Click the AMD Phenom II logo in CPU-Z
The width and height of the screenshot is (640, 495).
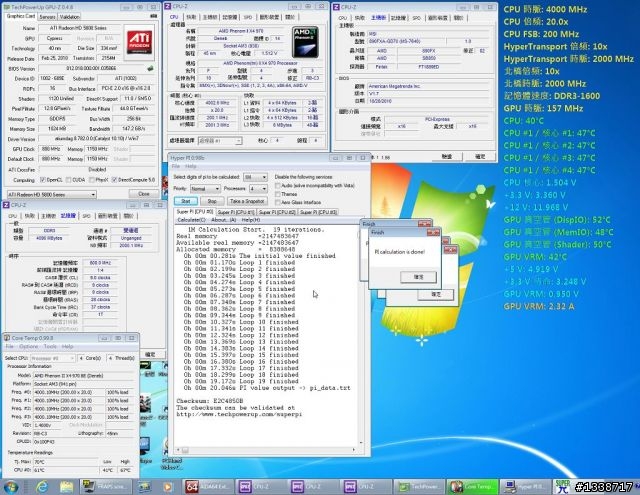coord(305,42)
